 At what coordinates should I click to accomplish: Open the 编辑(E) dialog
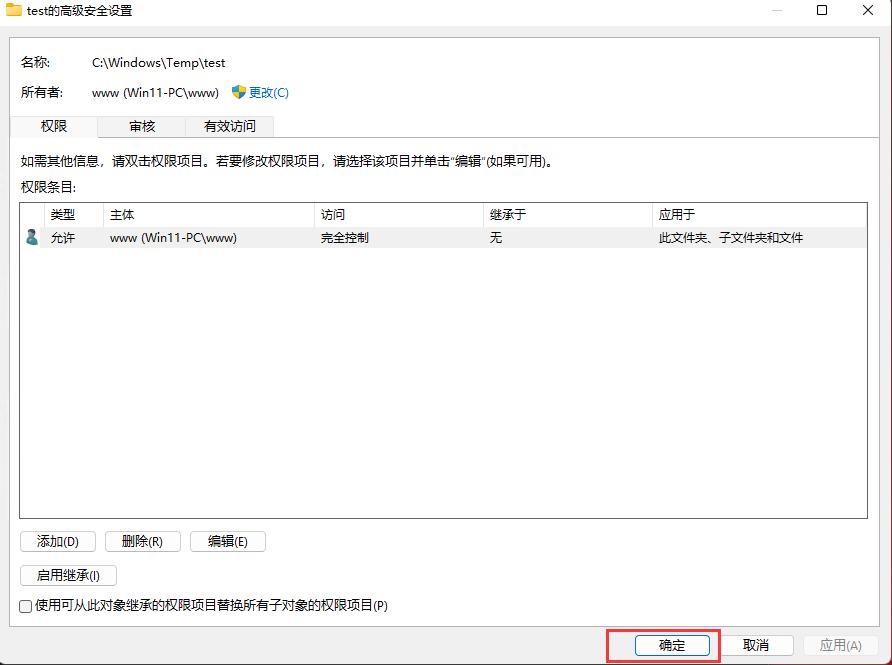pyautogui.click(x=227, y=541)
